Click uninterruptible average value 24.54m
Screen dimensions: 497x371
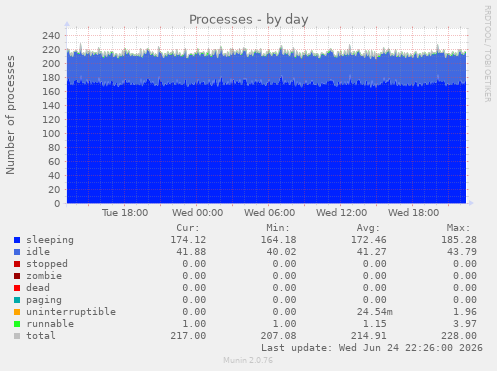(x=375, y=312)
